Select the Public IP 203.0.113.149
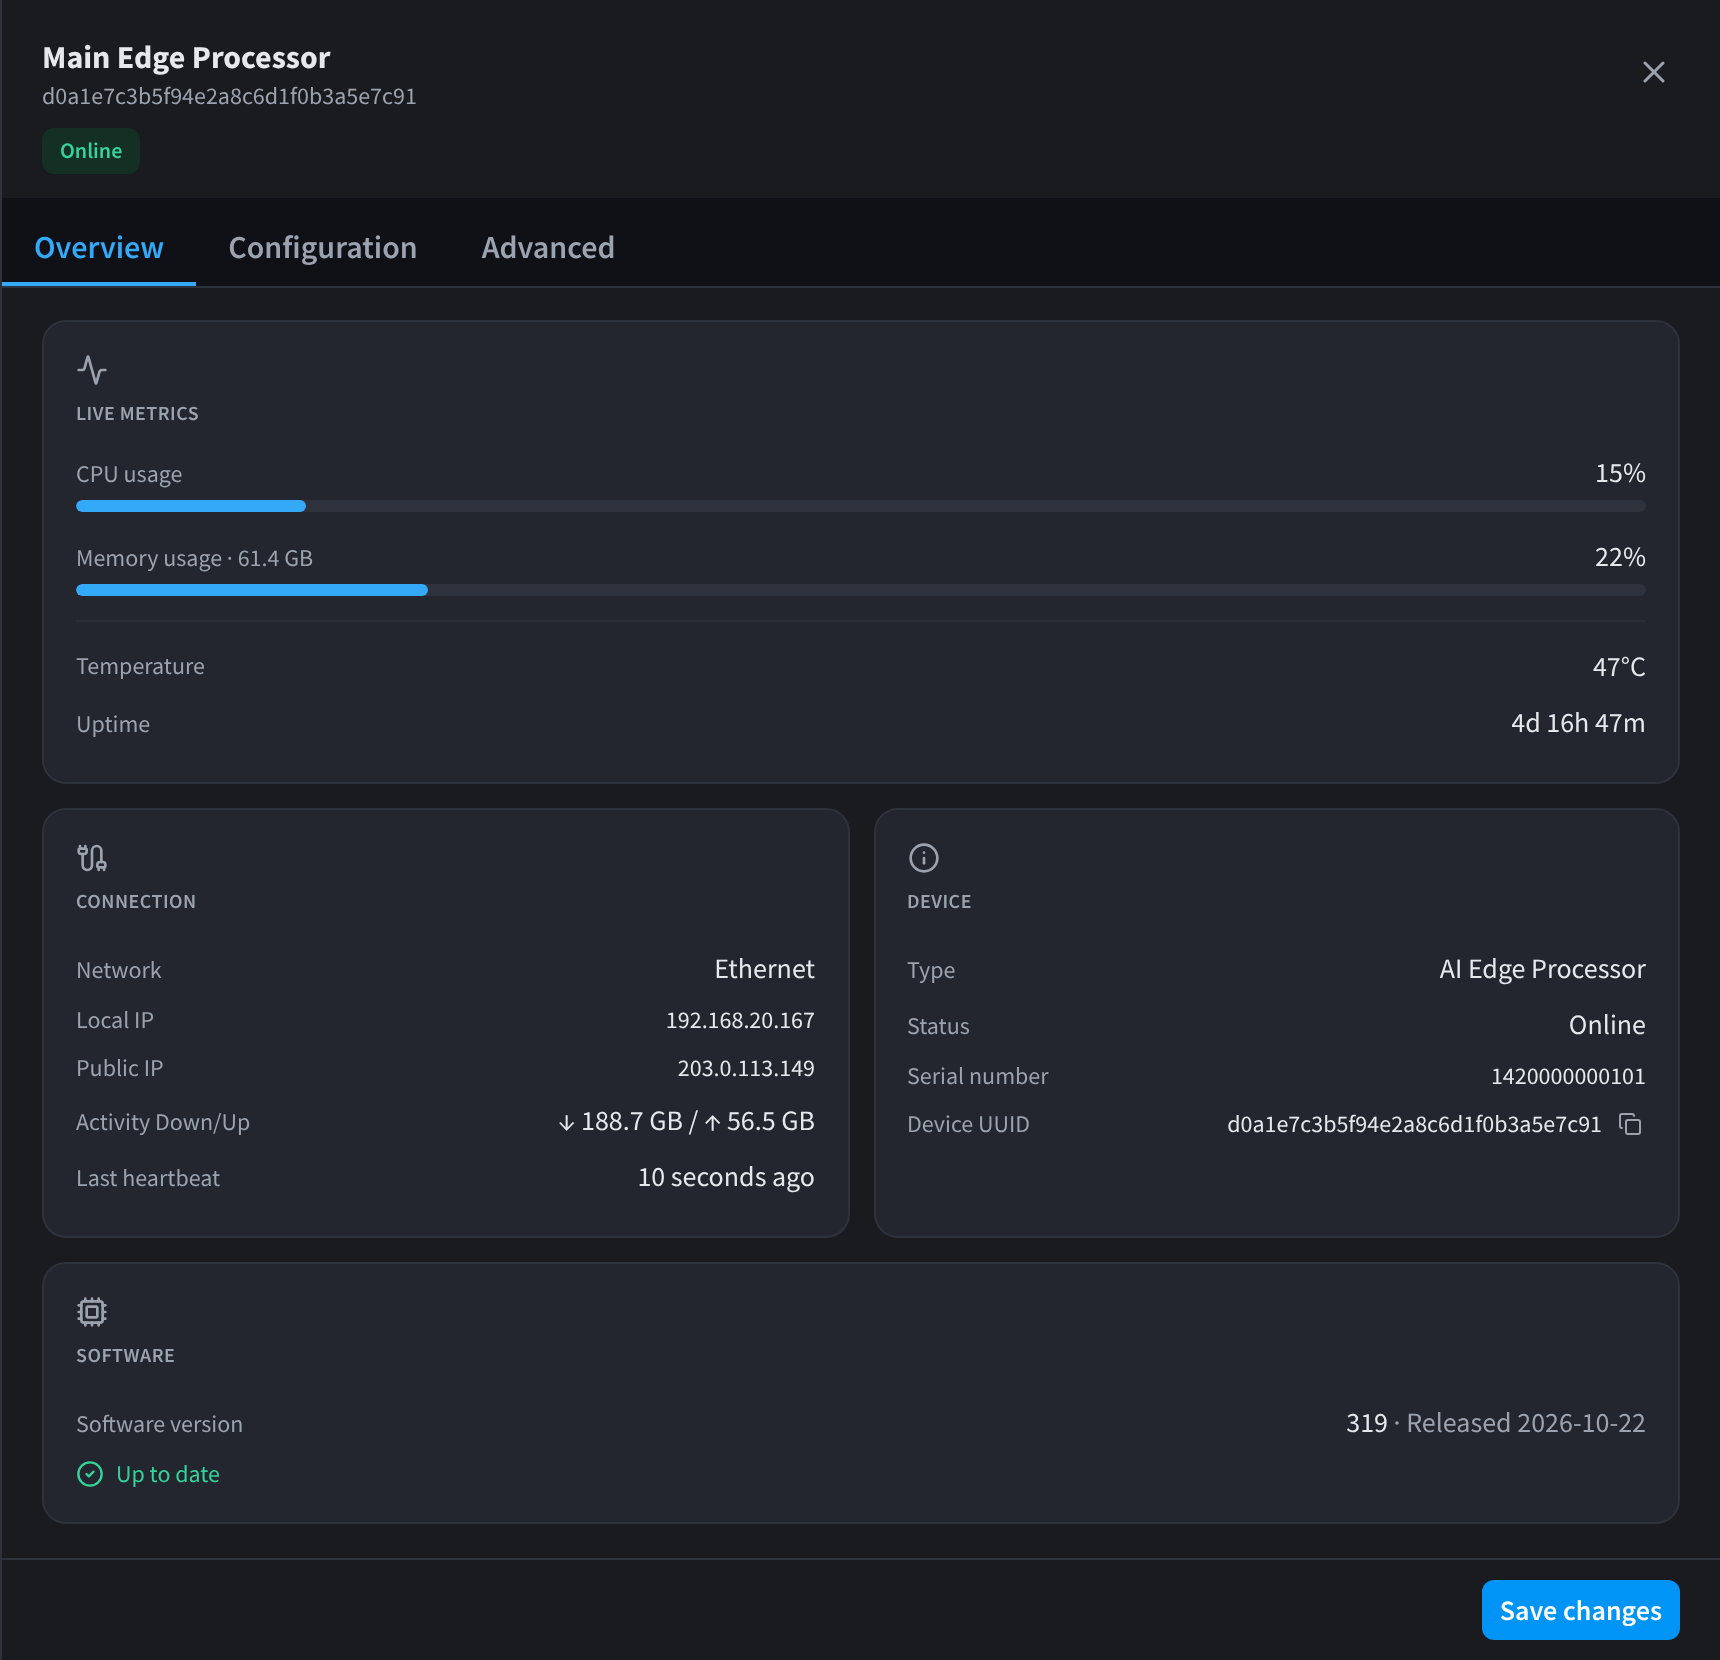Viewport: 1720px width, 1660px height. (746, 1068)
